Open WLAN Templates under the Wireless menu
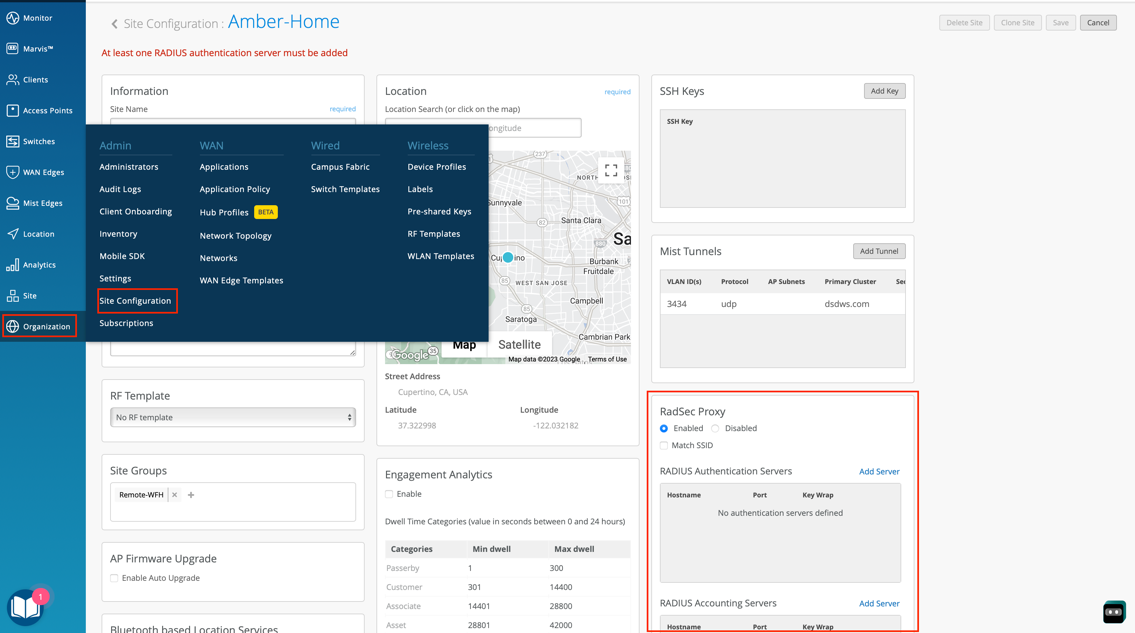Image resolution: width=1135 pixels, height=633 pixels. 440,256
